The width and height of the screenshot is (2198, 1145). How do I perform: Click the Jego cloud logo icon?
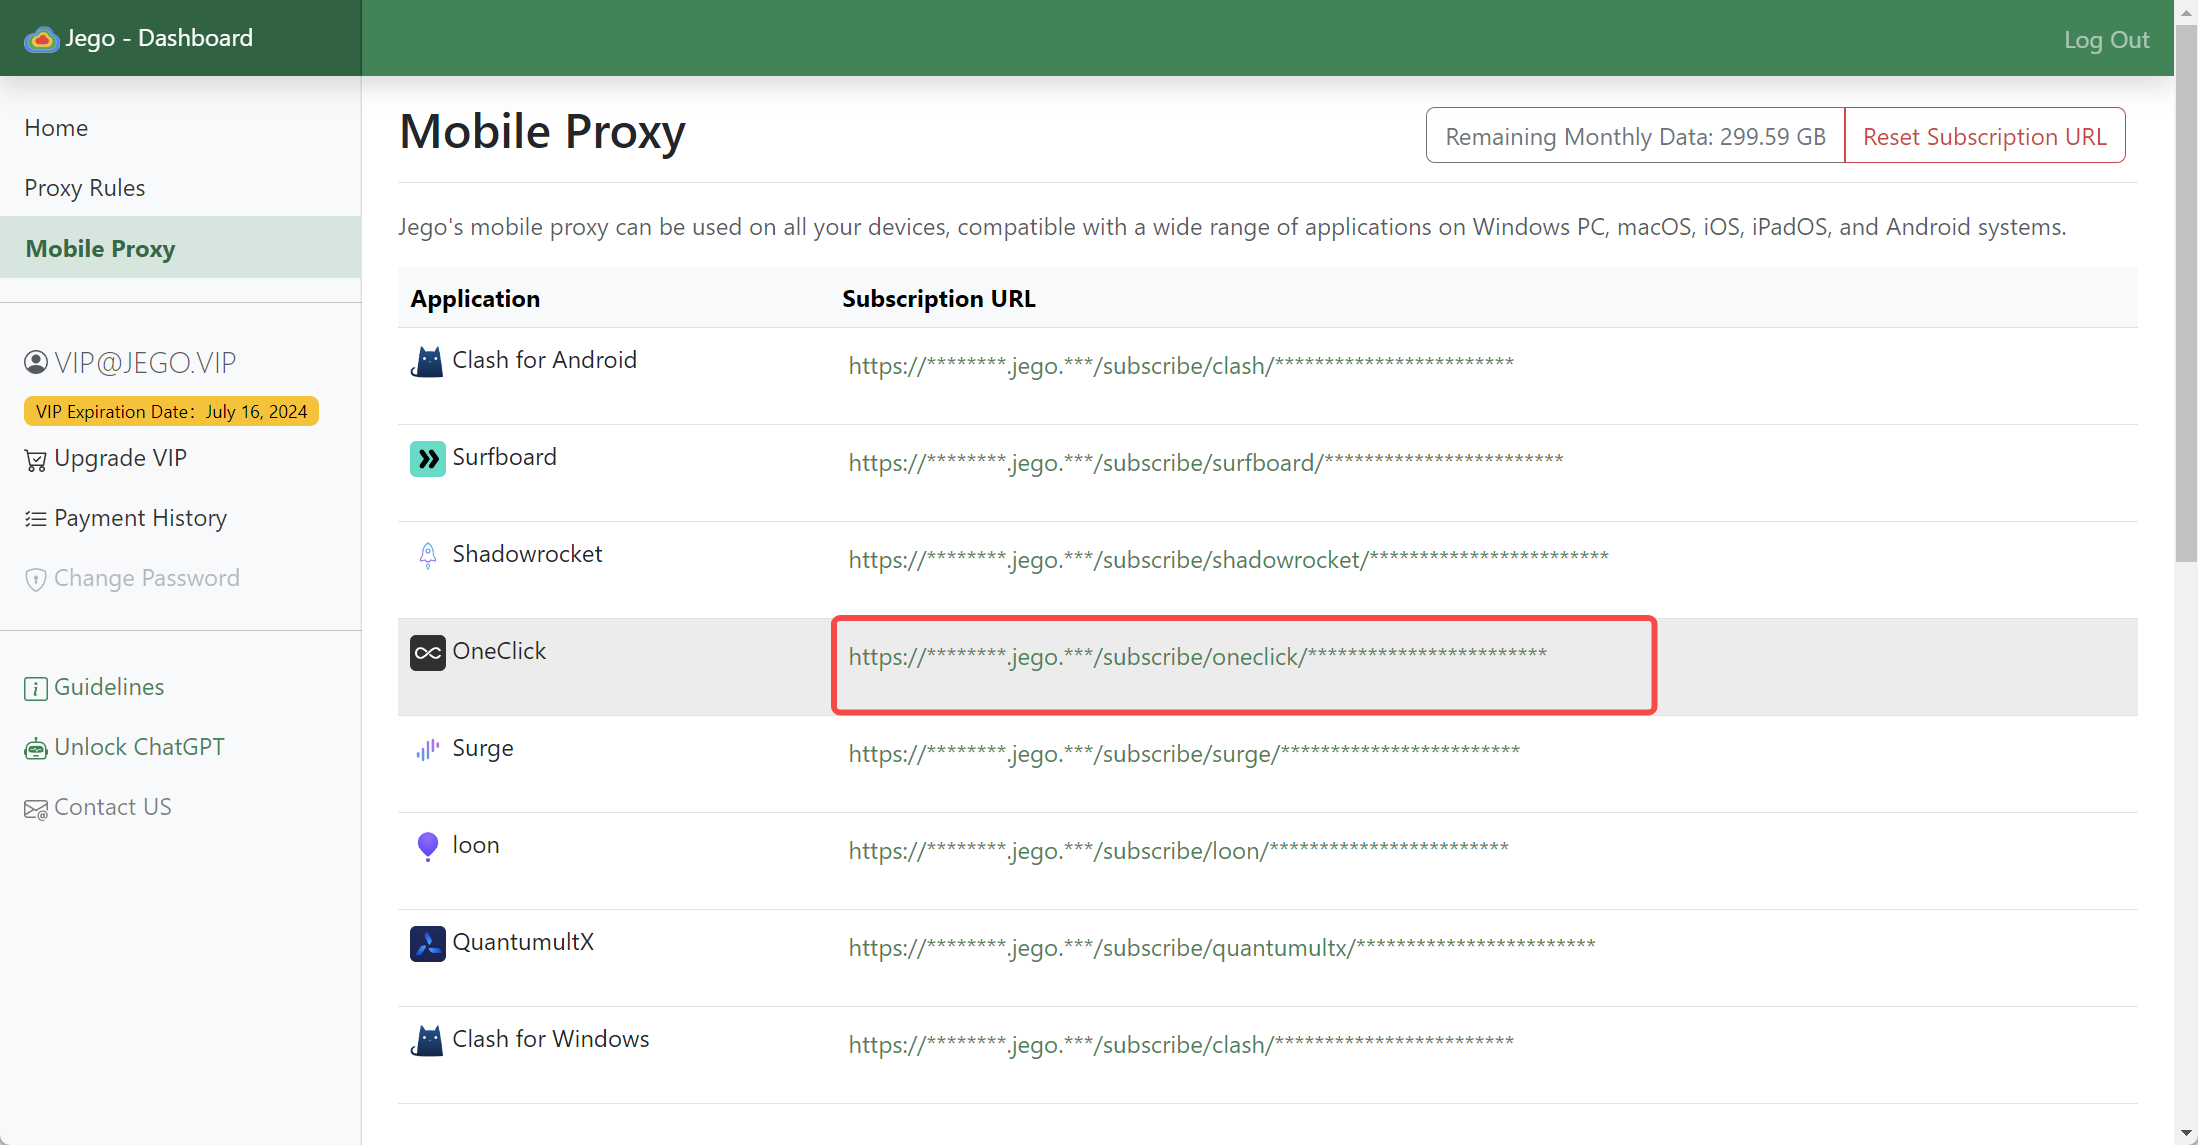click(41, 39)
